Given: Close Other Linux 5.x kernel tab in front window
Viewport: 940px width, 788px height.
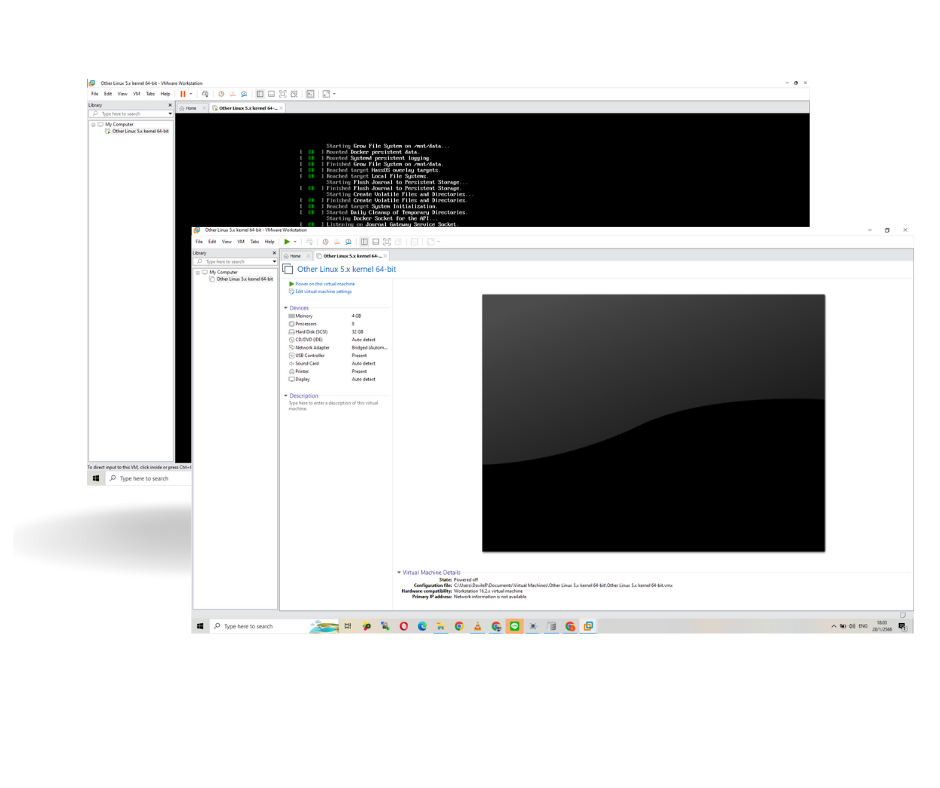Looking at the screenshot, I should point(385,256).
